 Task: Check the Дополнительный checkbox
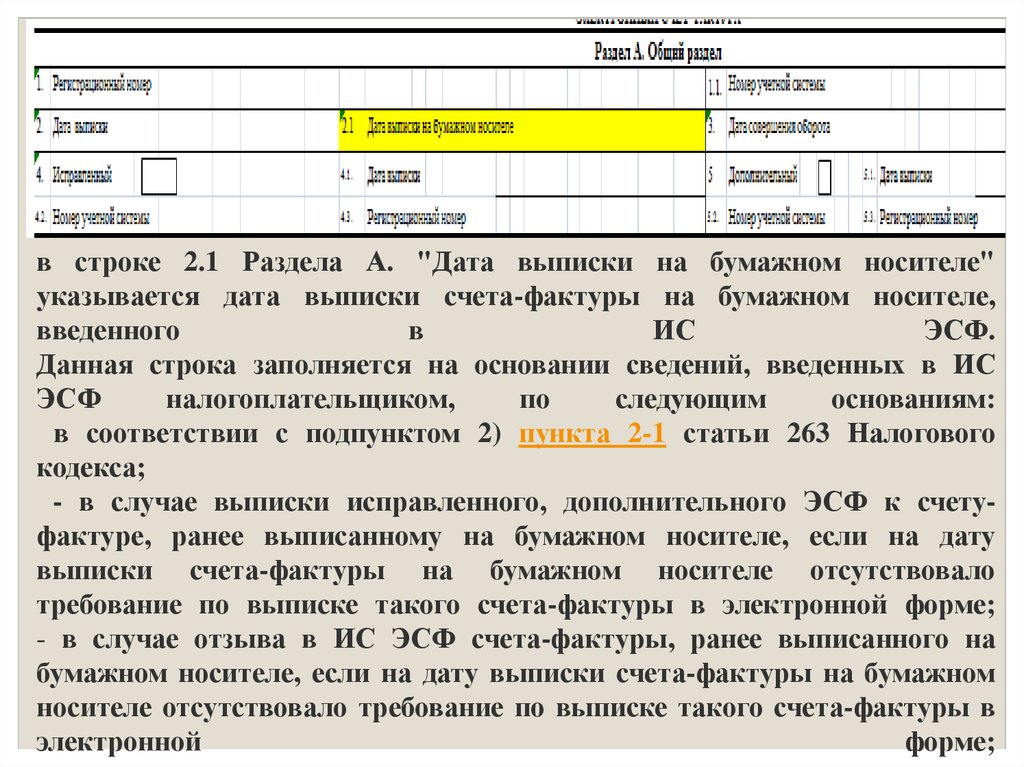pyautogui.click(x=824, y=176)
